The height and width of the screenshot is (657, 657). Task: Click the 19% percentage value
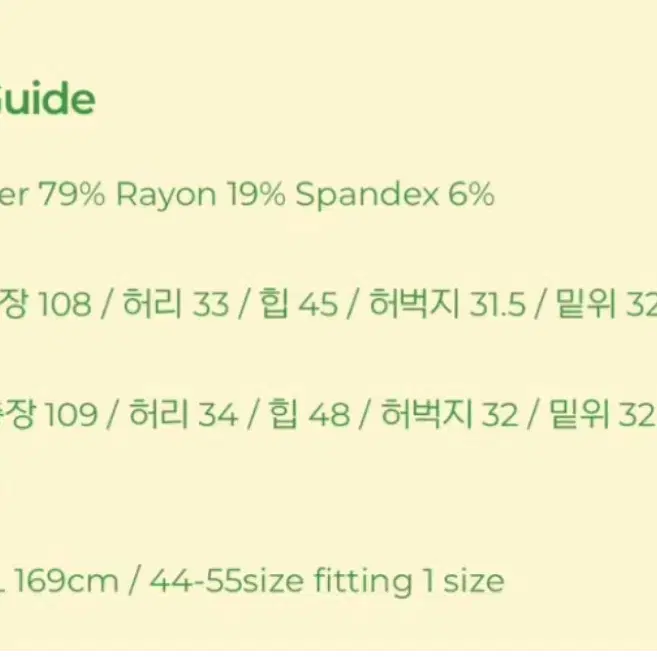pos(256,194)
